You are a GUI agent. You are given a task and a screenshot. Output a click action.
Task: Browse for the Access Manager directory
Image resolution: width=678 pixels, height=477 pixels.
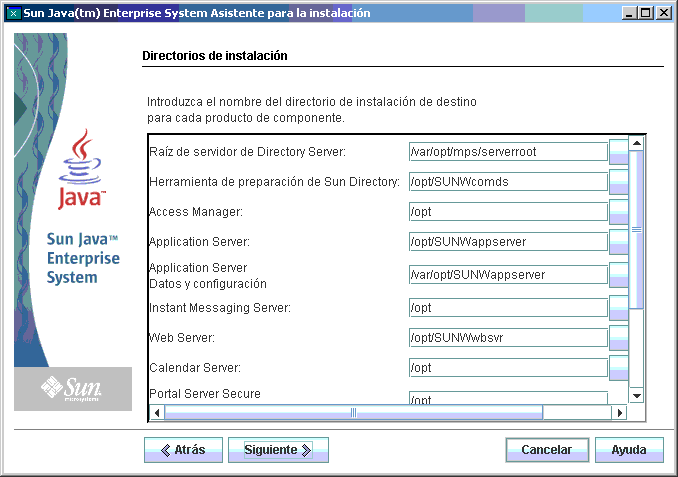619,211
